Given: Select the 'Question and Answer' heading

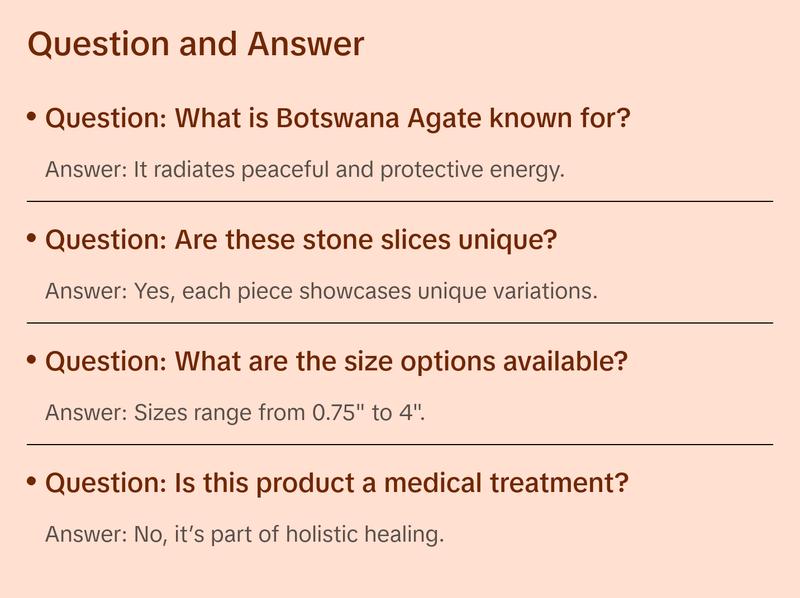Looking at the screenshot, I should pyautogui.click(x=196, y=44).
